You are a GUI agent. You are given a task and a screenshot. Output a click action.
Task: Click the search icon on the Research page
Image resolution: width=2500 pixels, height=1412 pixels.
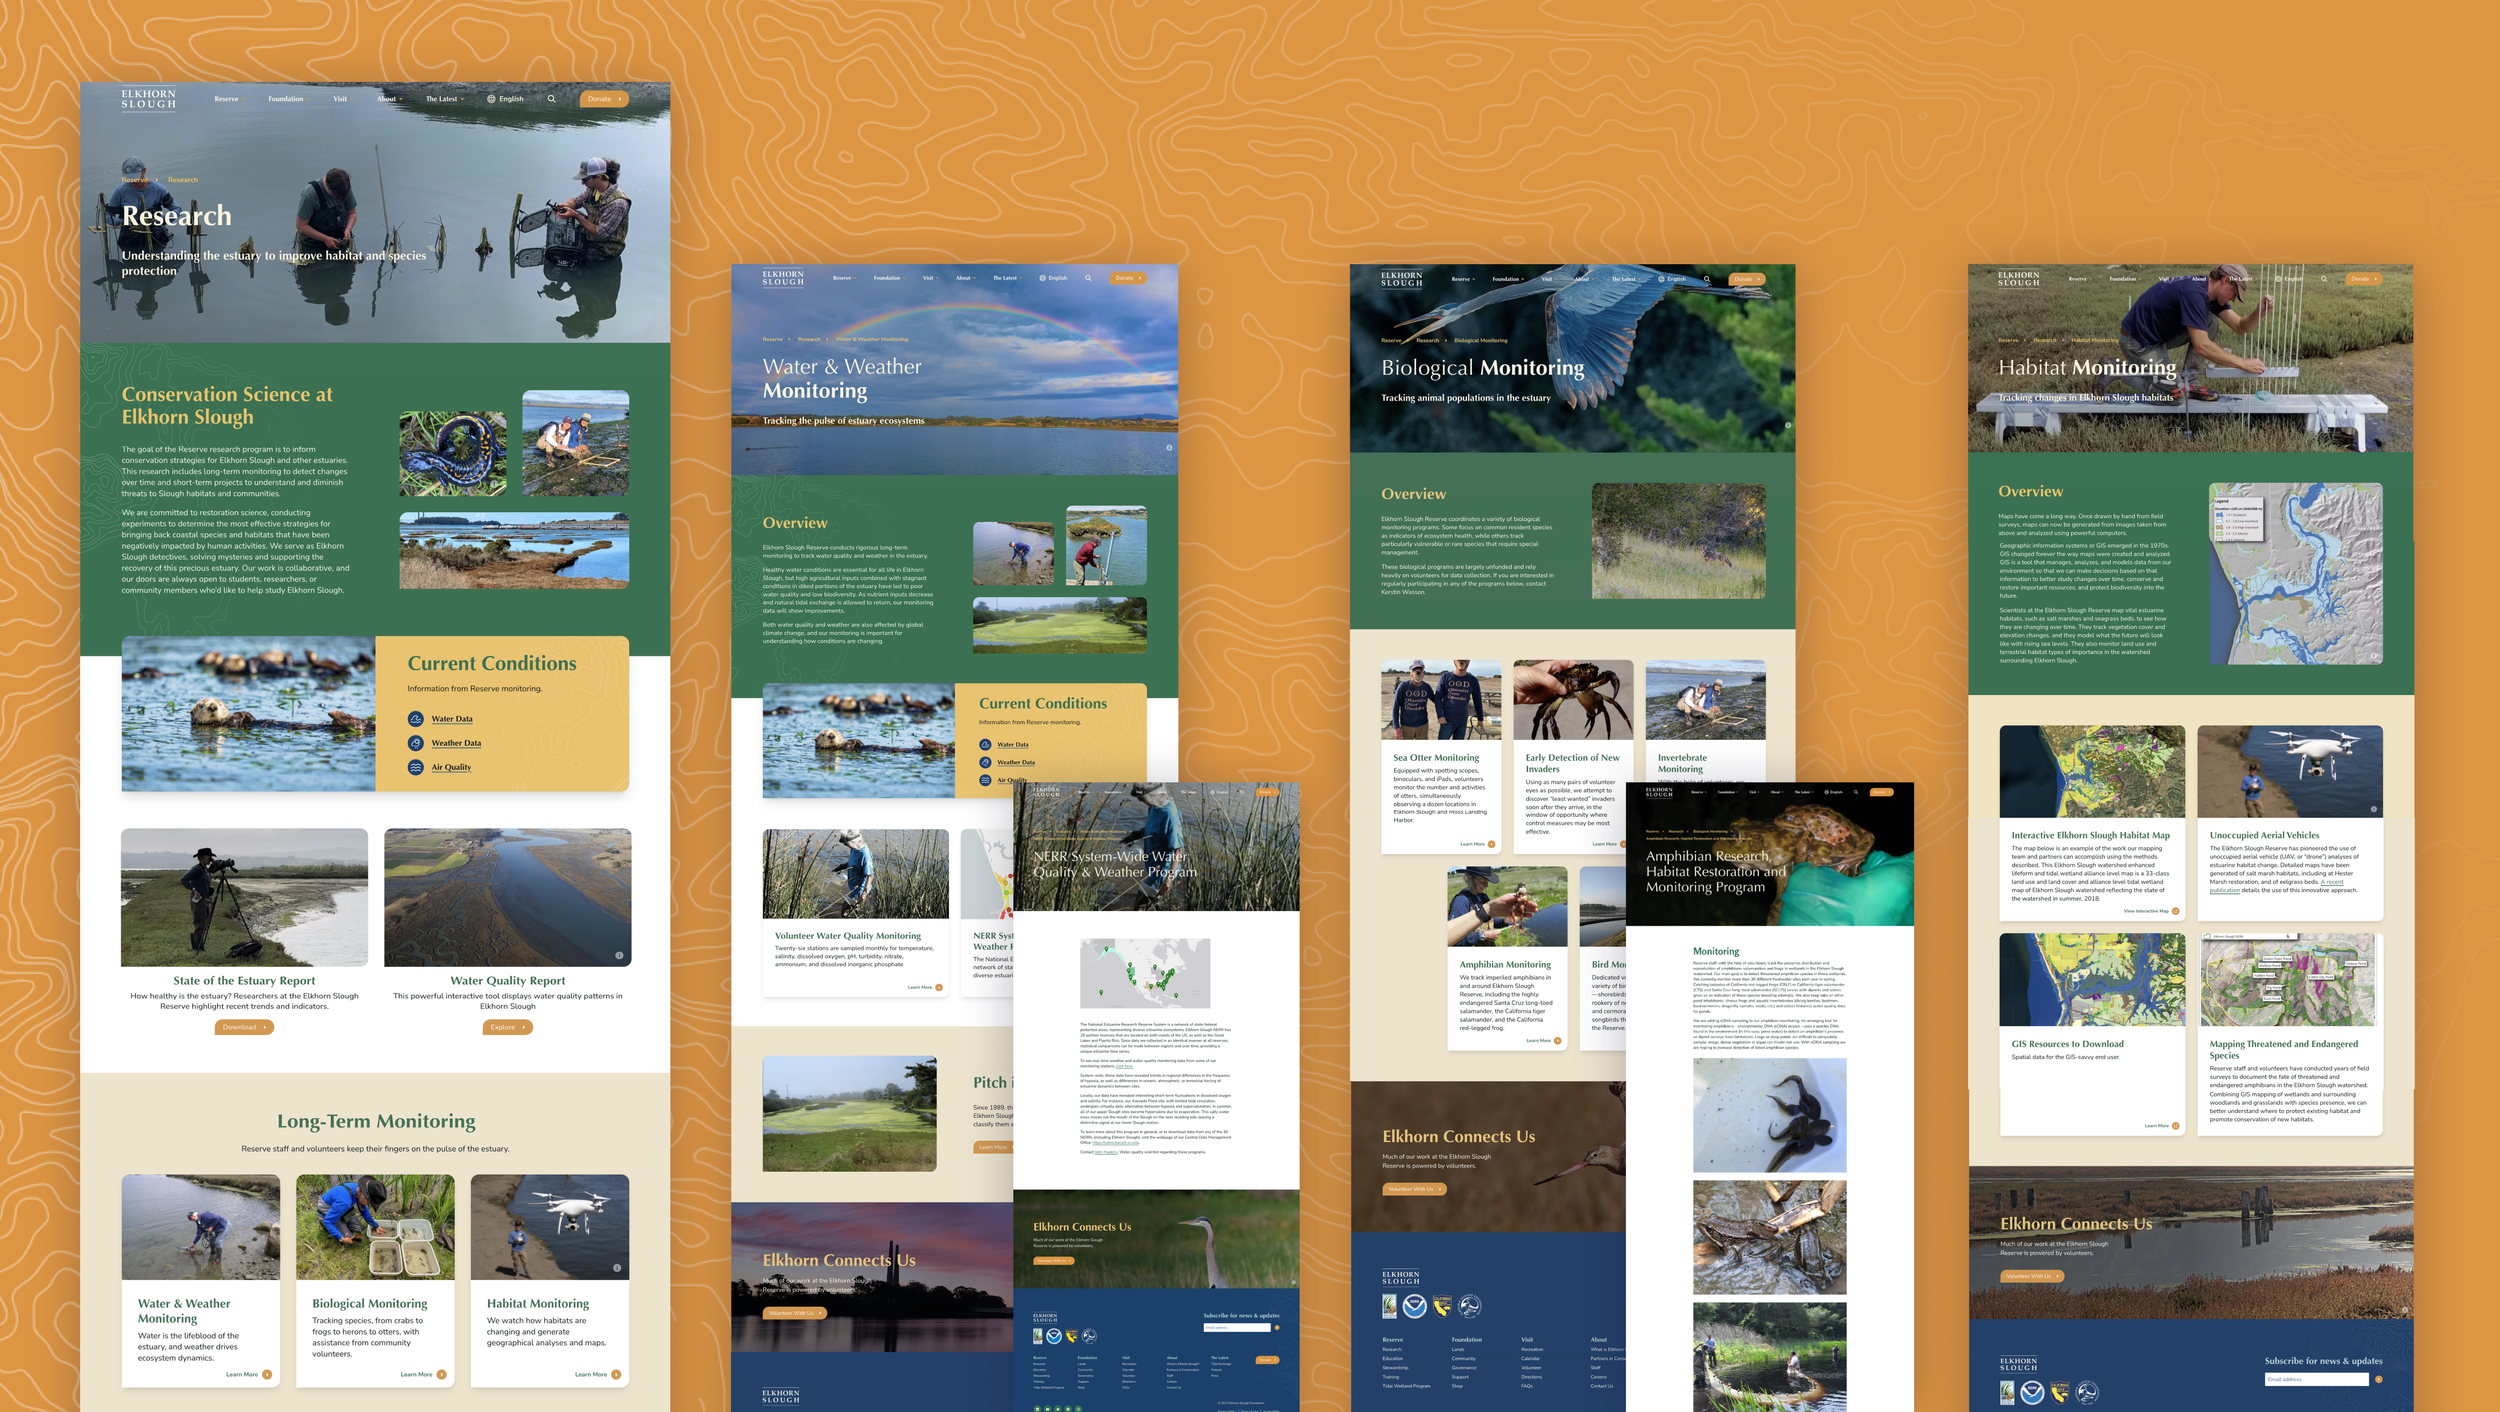[x=551, y=99]
